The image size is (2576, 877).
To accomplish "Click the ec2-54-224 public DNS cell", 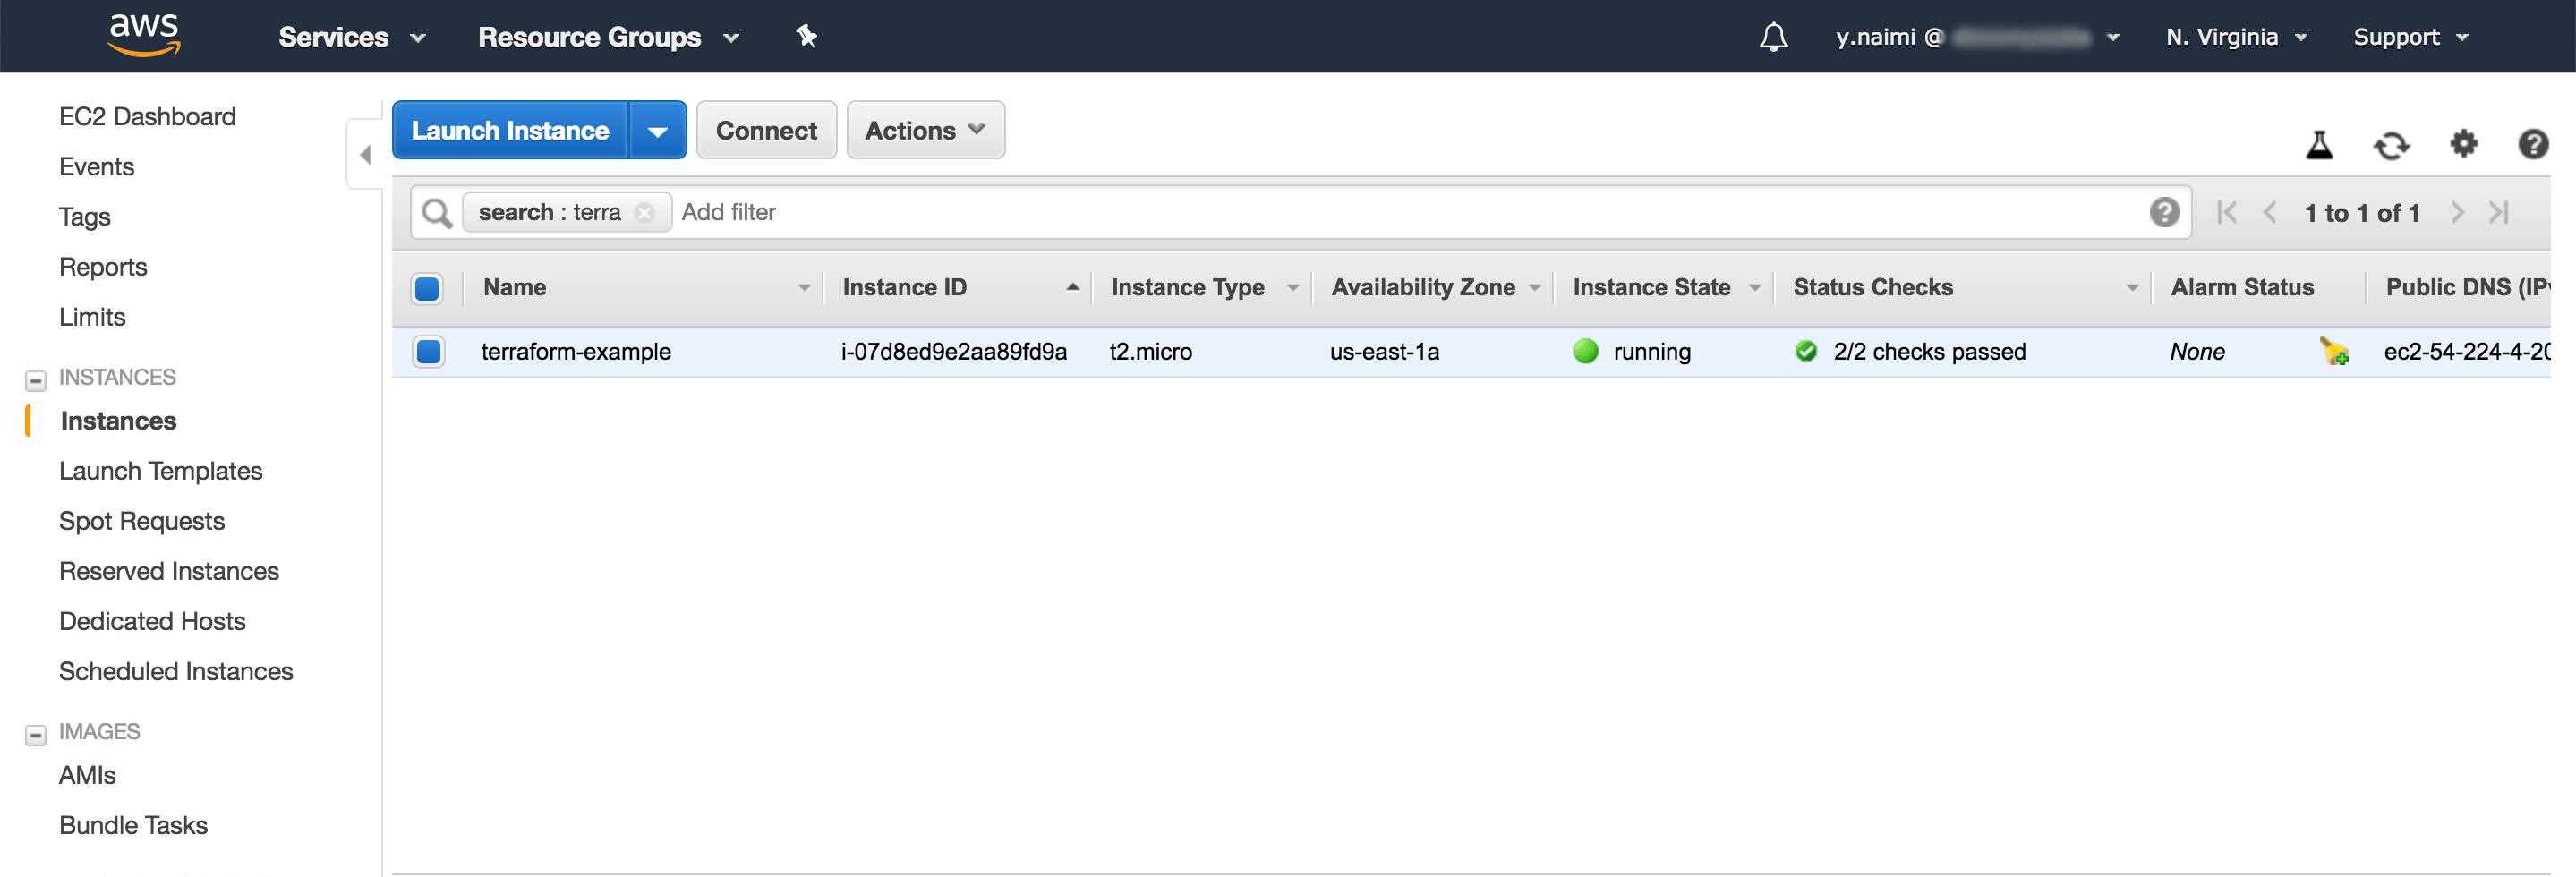I will tap(2466, 351).
